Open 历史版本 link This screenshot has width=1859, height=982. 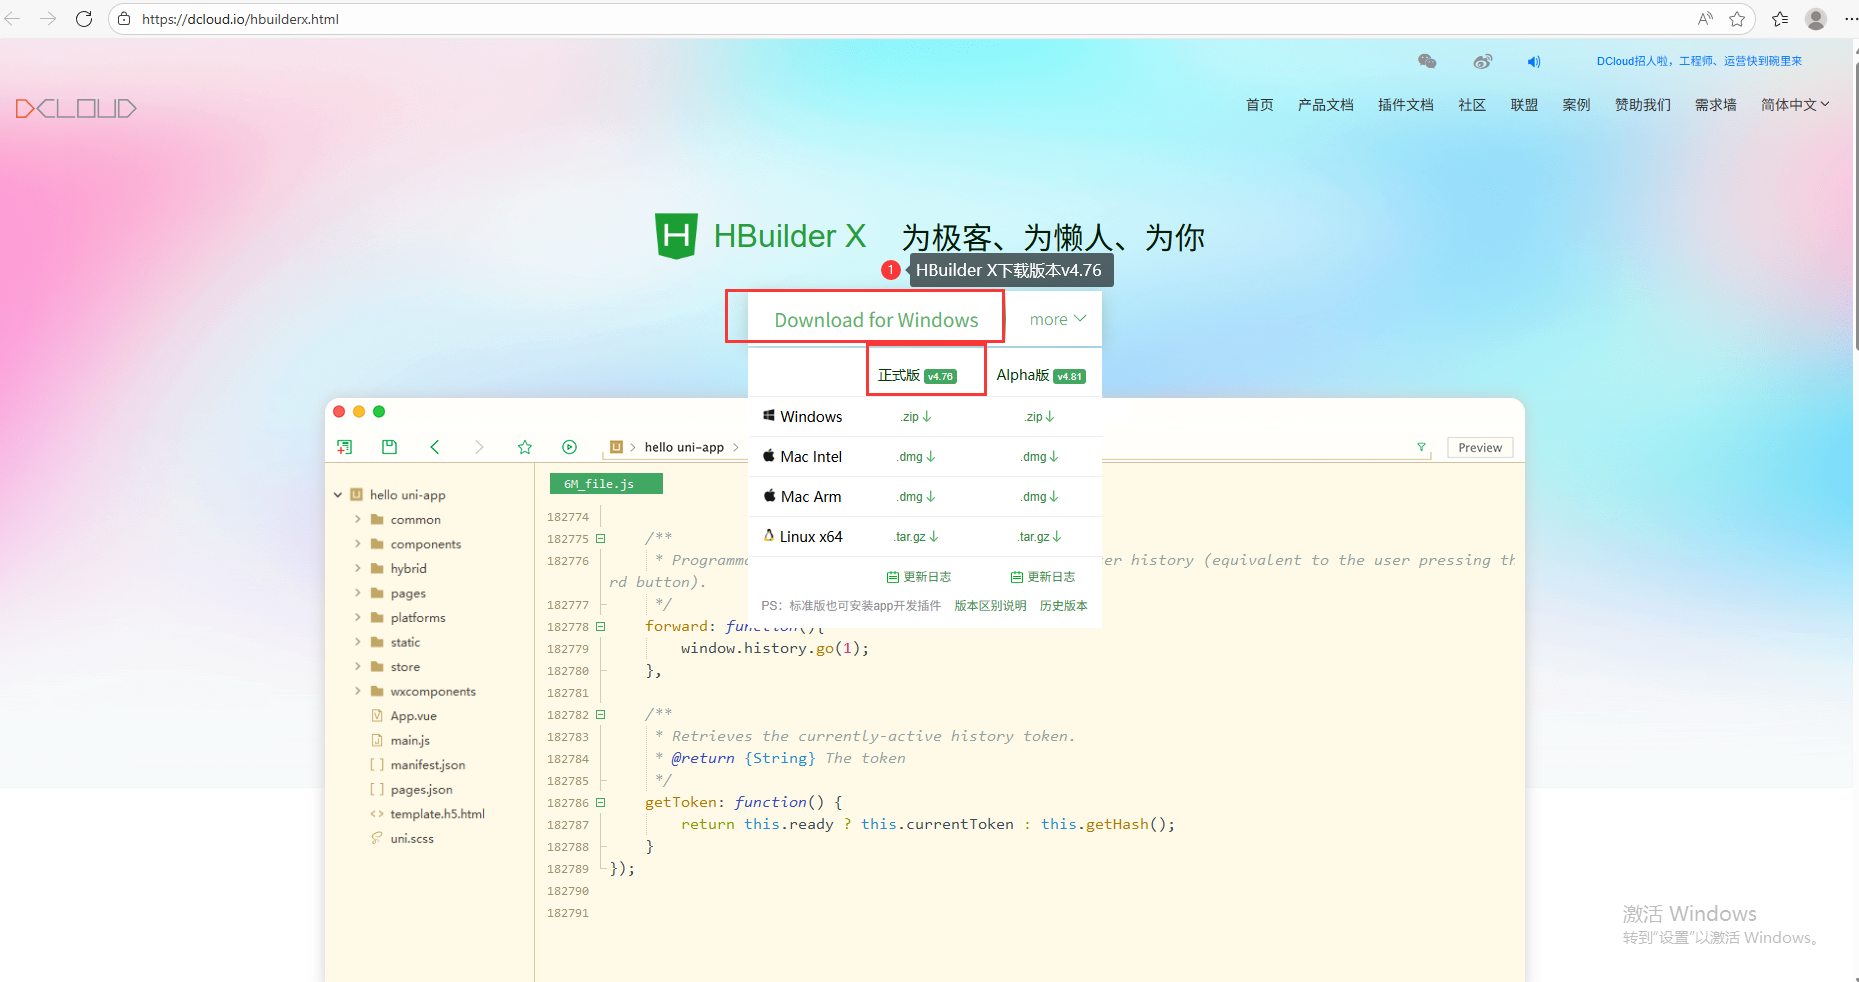1063,606
